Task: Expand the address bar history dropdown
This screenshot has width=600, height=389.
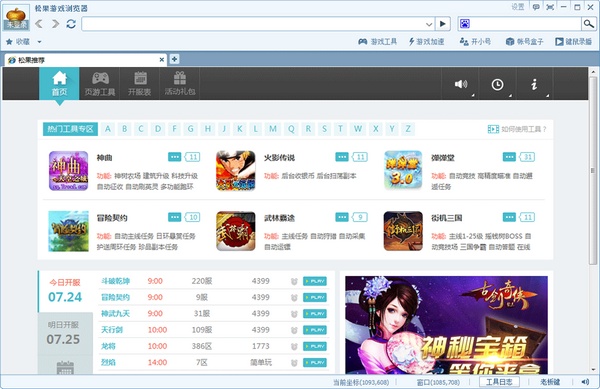Action: [429, 24]
